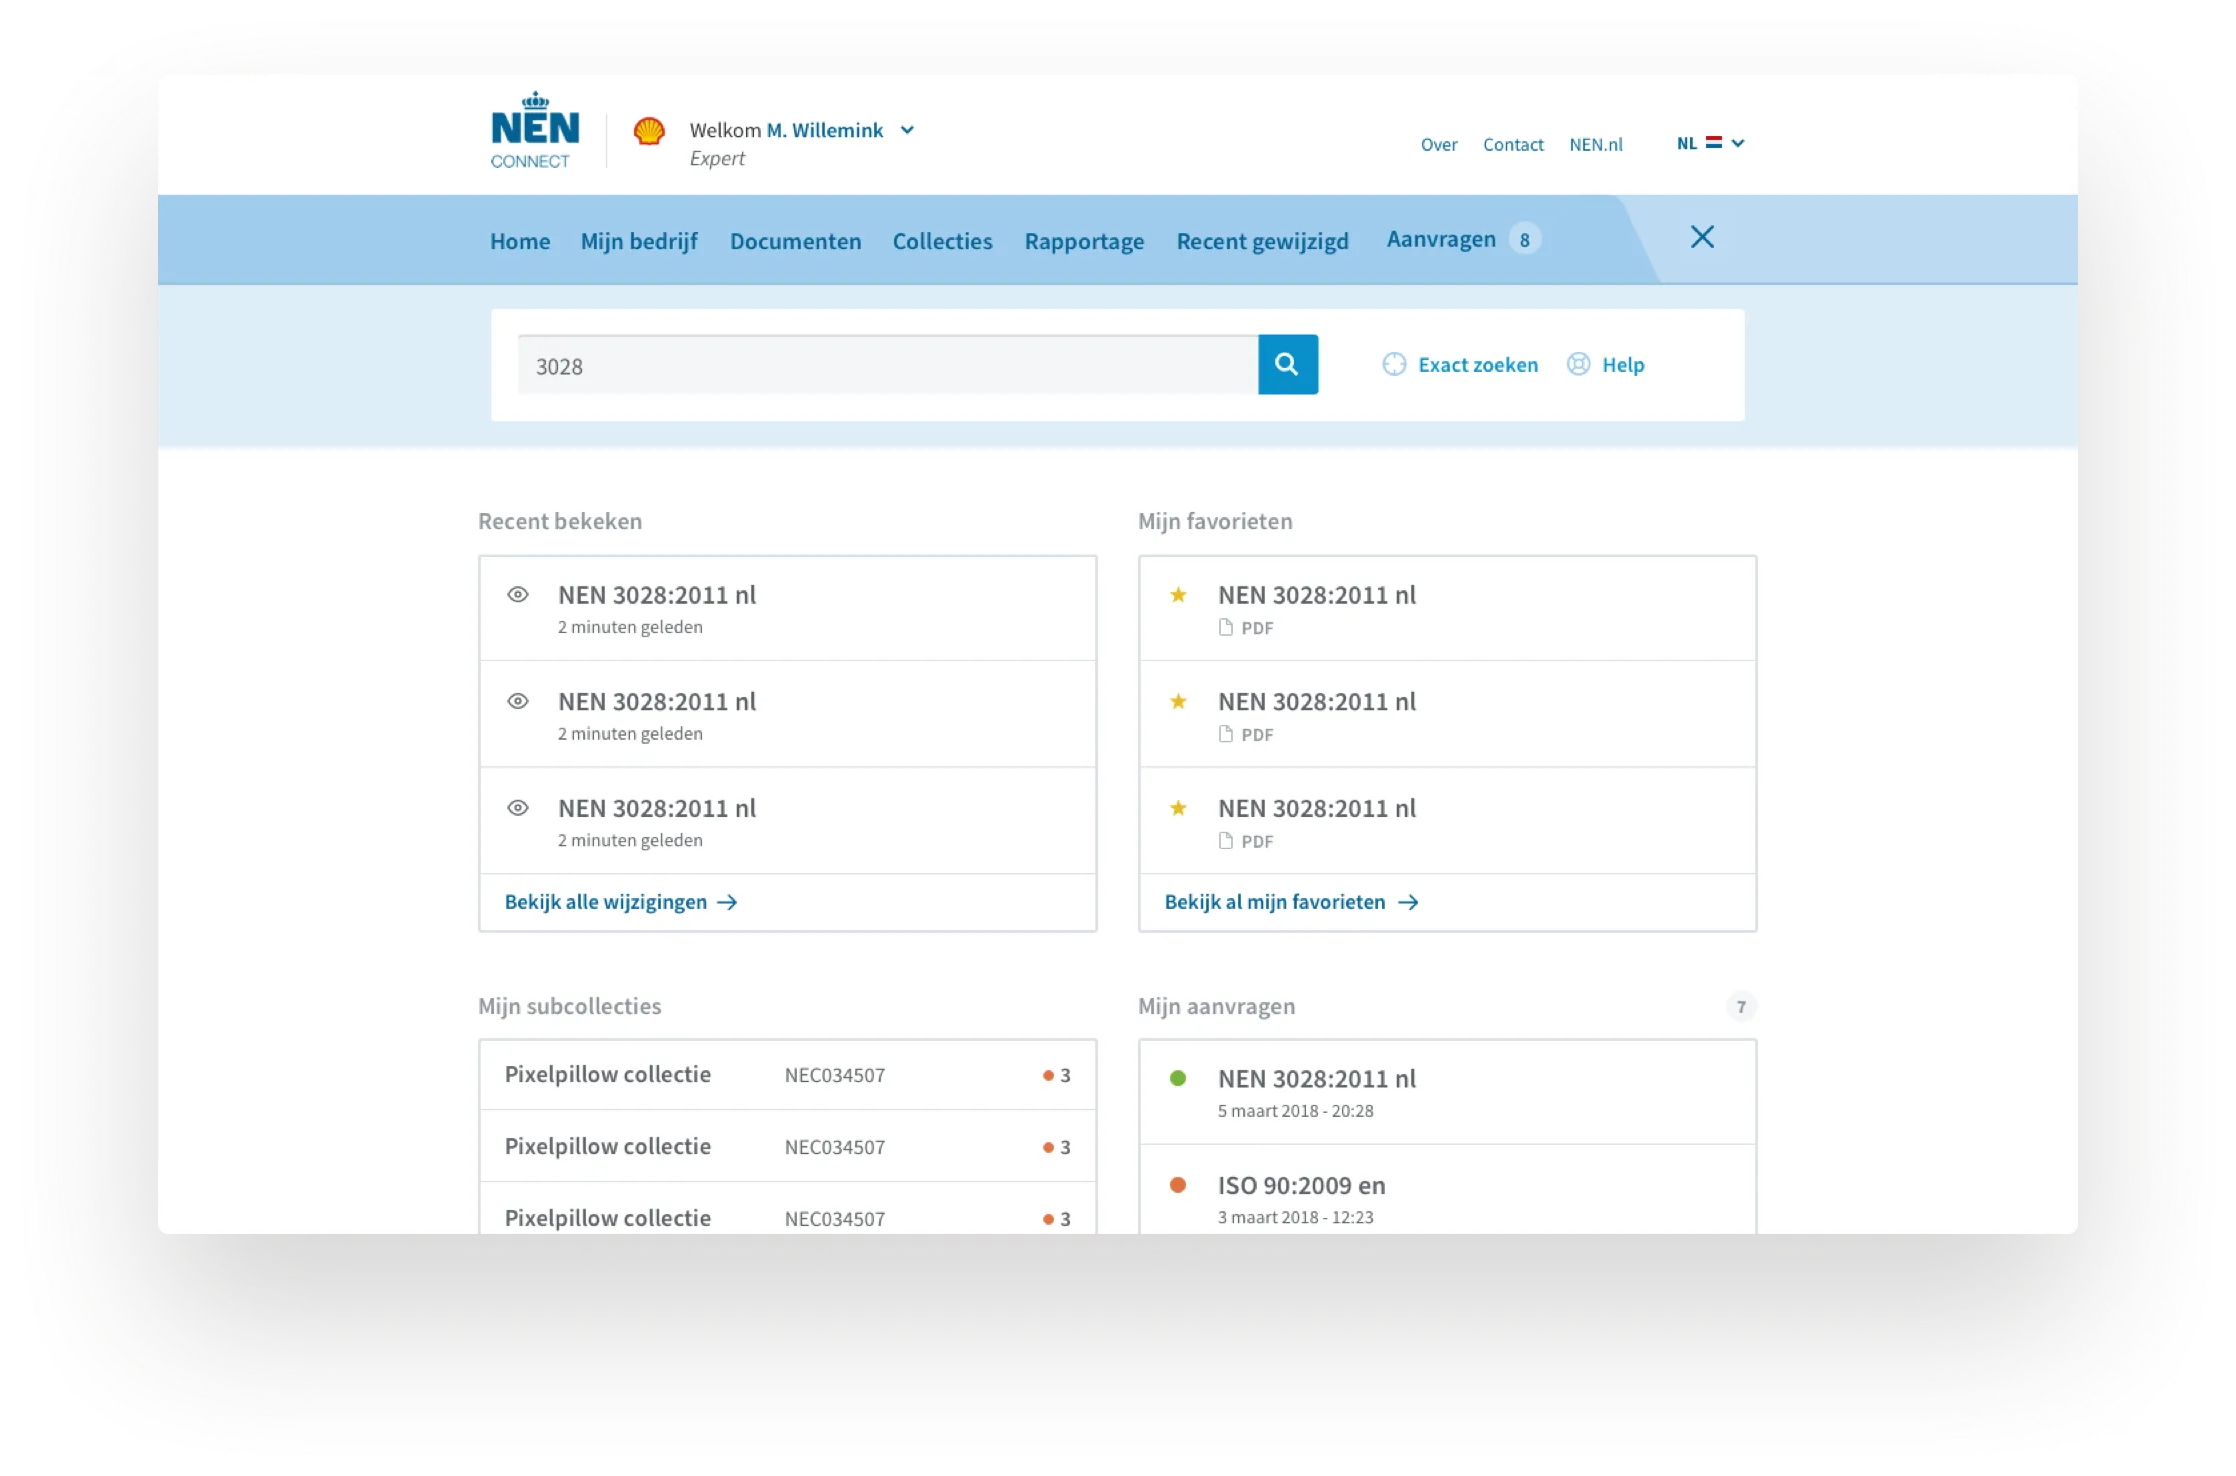The height and width of the screenshot is (1476, 2236).
Task: Select the Exact zoeken globe icon
Action: 1393,364
